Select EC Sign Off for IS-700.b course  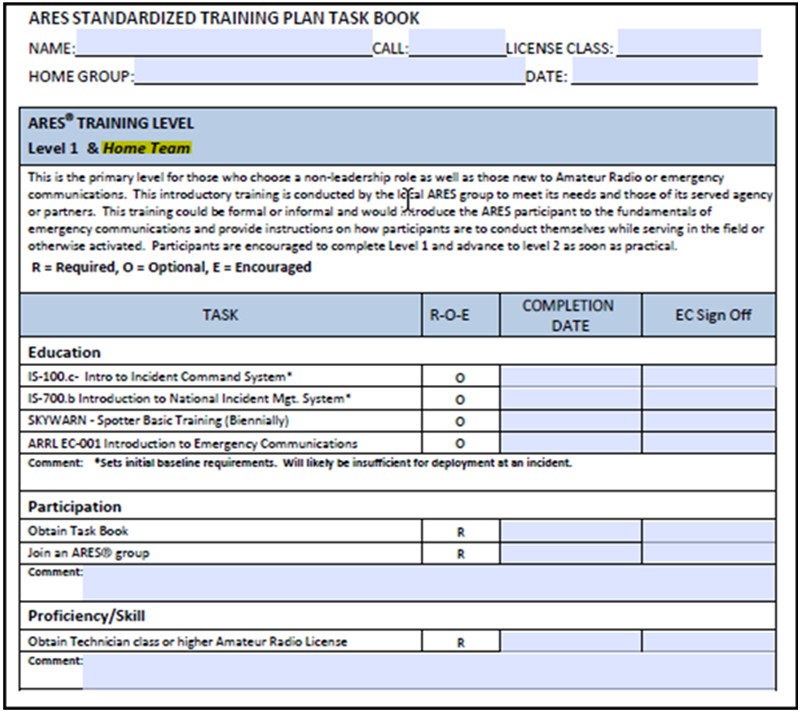coord(709,398)
